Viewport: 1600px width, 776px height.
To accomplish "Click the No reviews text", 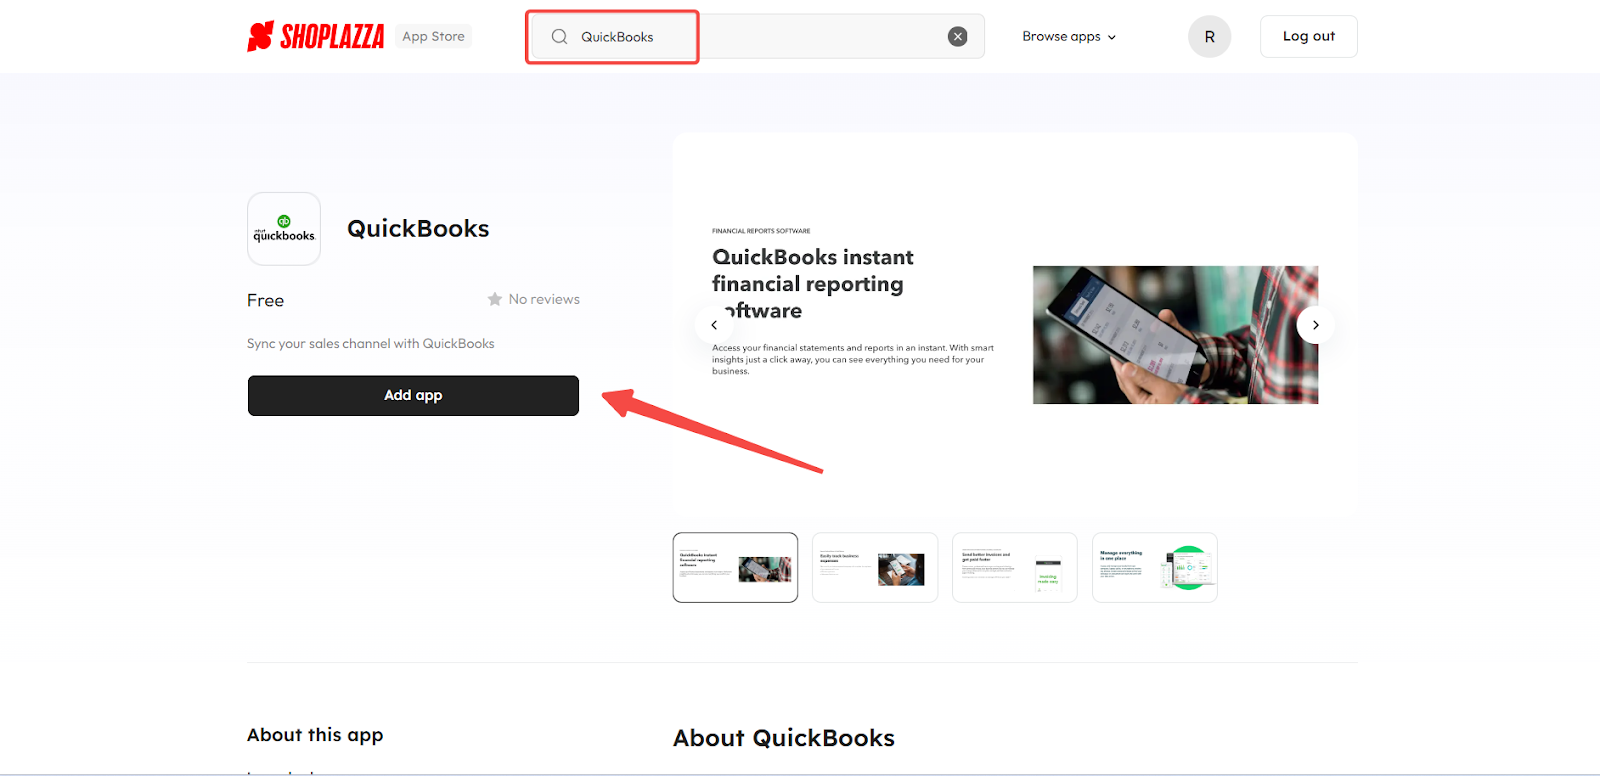I will 544,299.
